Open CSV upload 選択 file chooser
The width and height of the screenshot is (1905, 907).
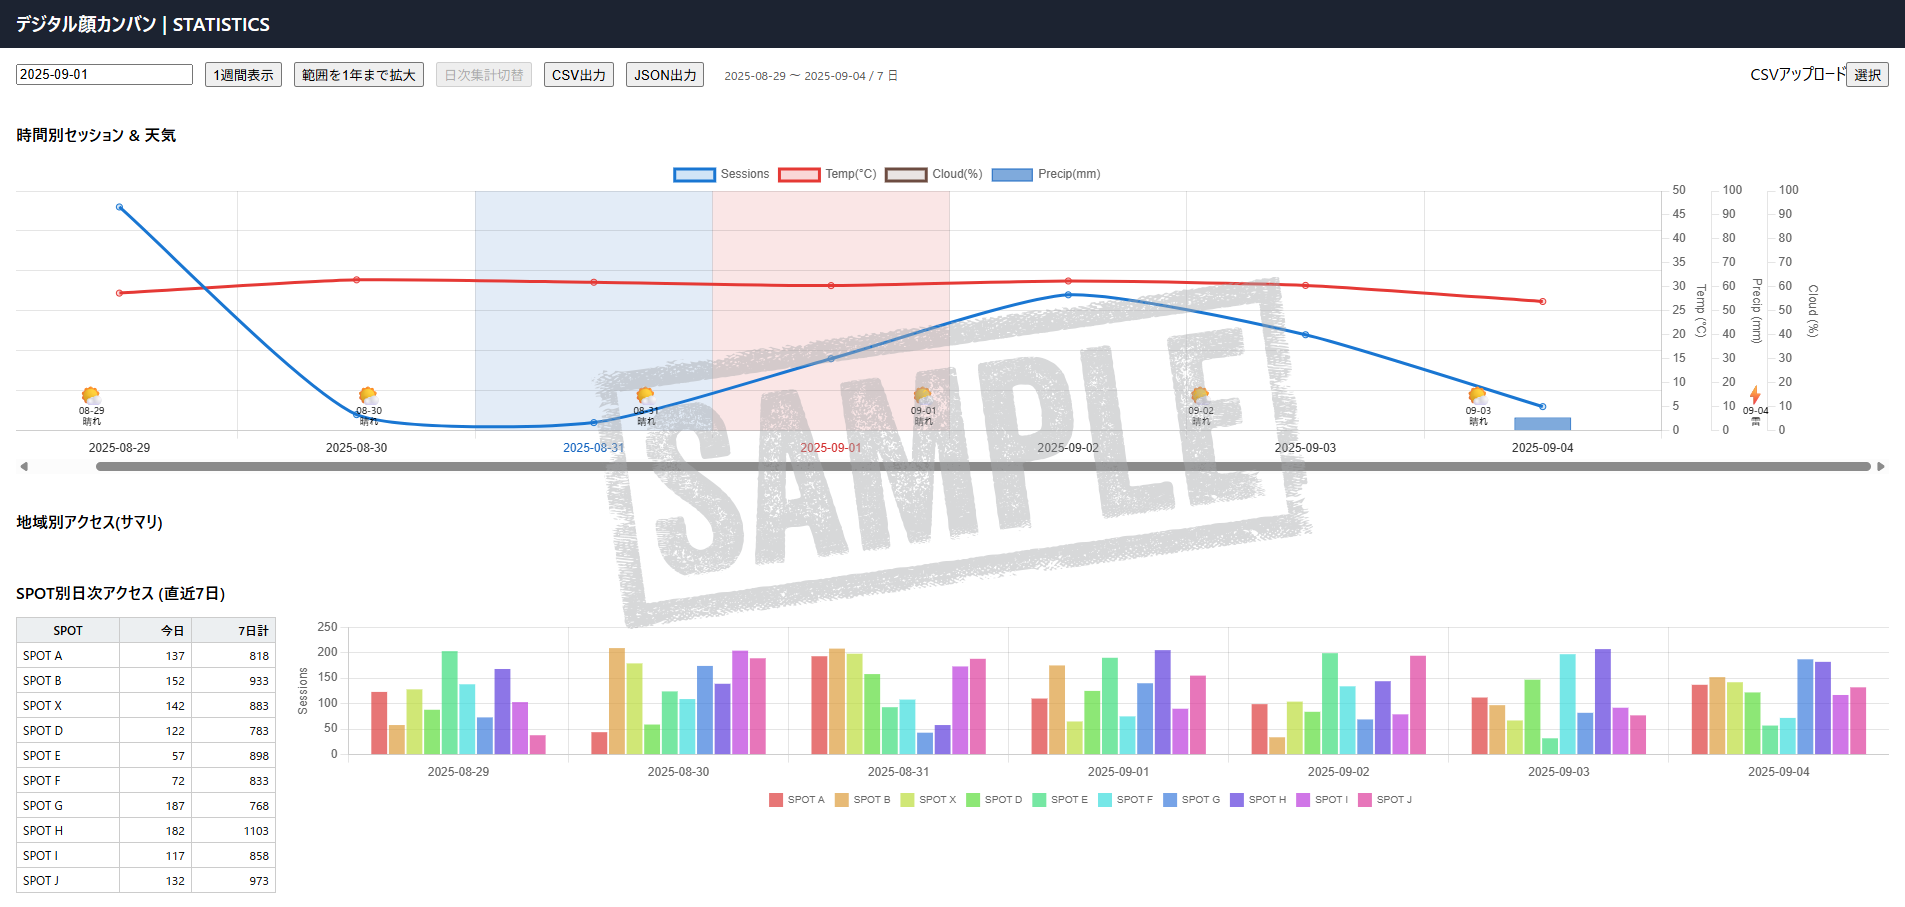point(1866,75)
